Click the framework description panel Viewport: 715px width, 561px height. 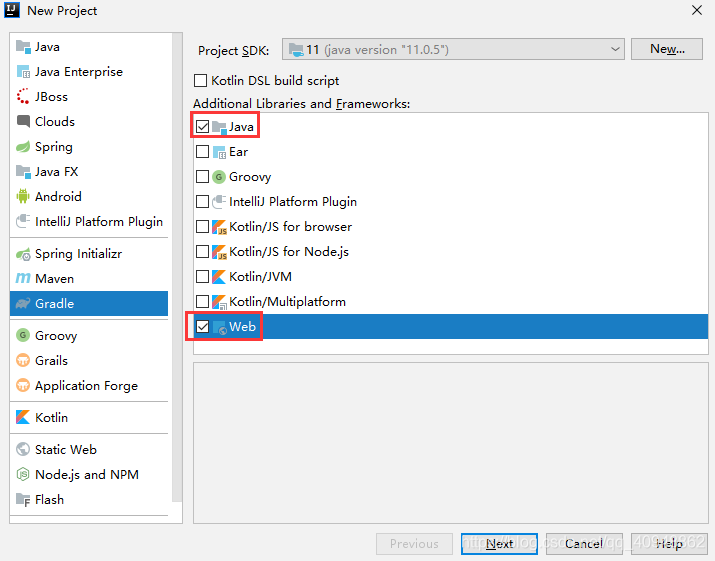pyautogui.click(x=451, y=443)
